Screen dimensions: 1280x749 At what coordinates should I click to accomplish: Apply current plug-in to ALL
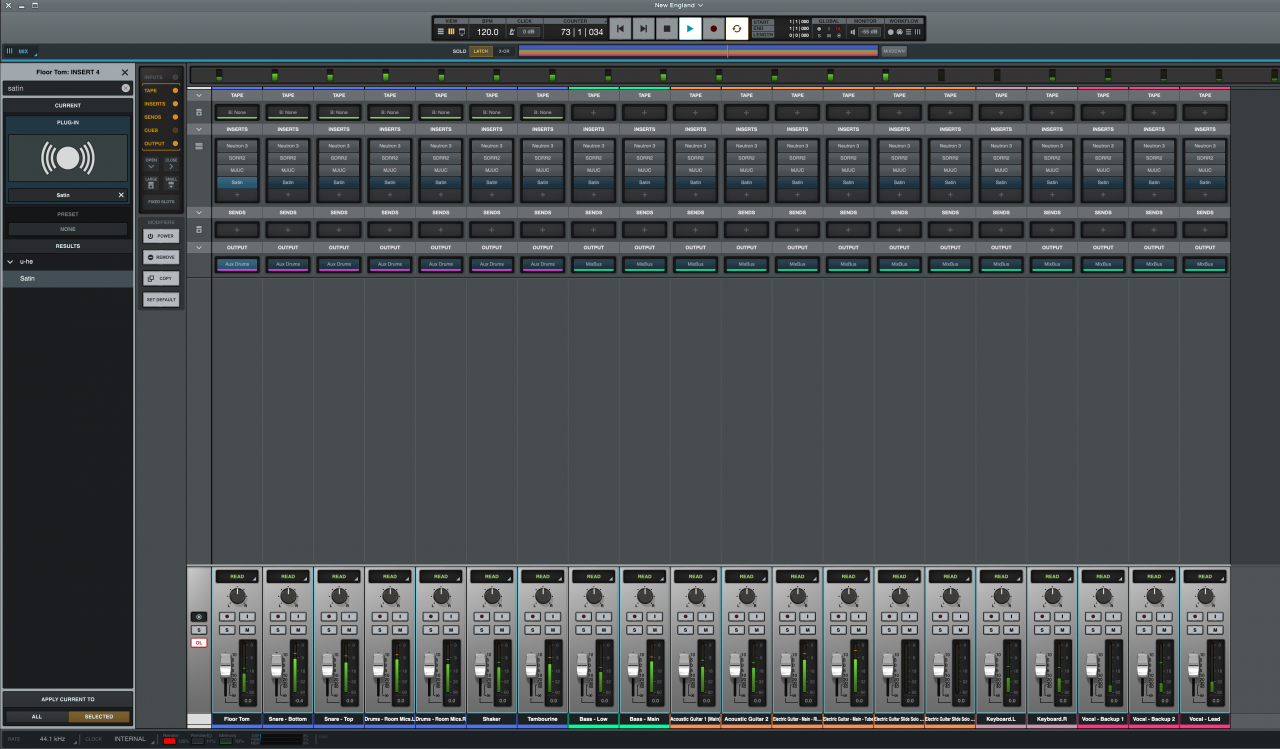37,716
